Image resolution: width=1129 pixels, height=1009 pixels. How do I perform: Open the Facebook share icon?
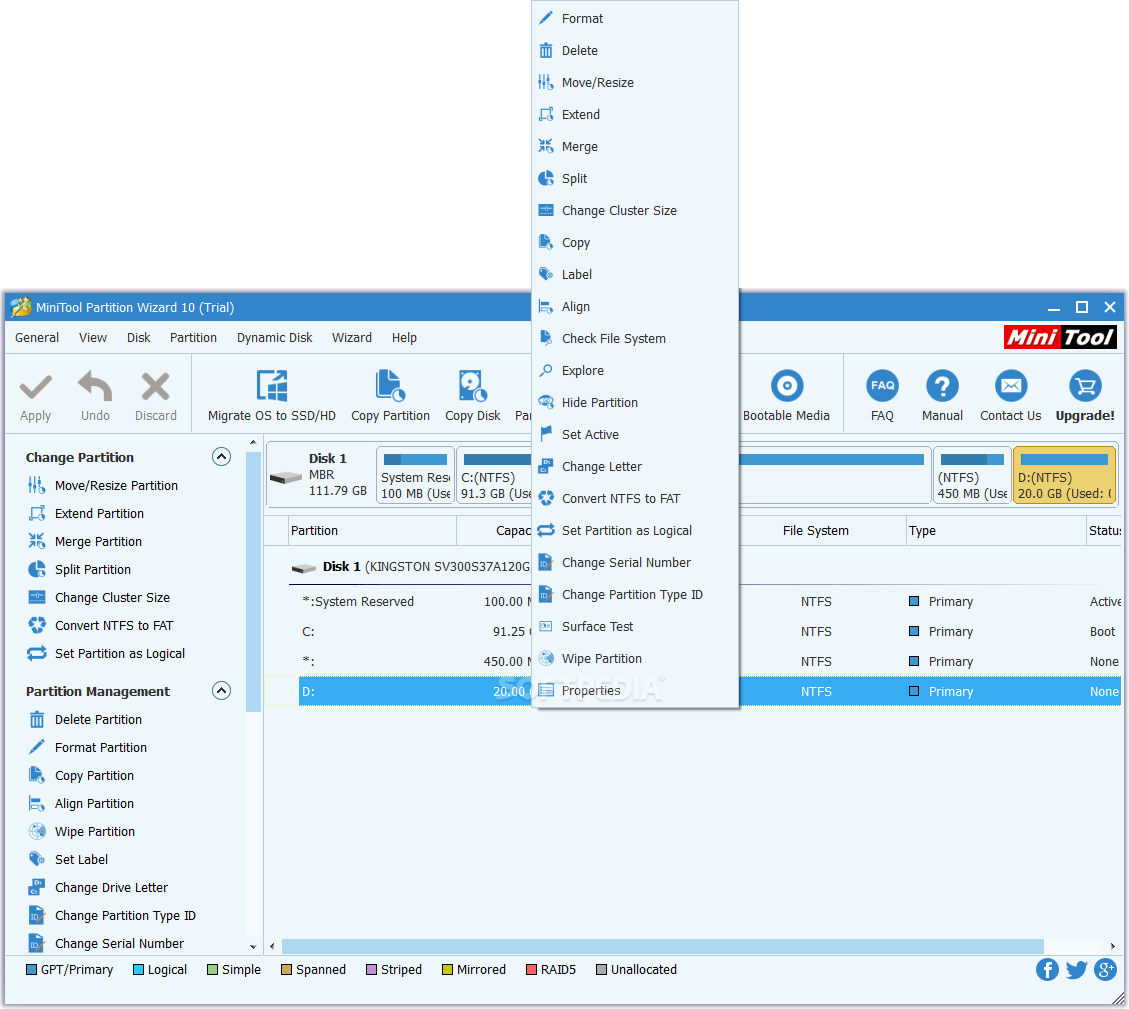tap(1047, 969)
